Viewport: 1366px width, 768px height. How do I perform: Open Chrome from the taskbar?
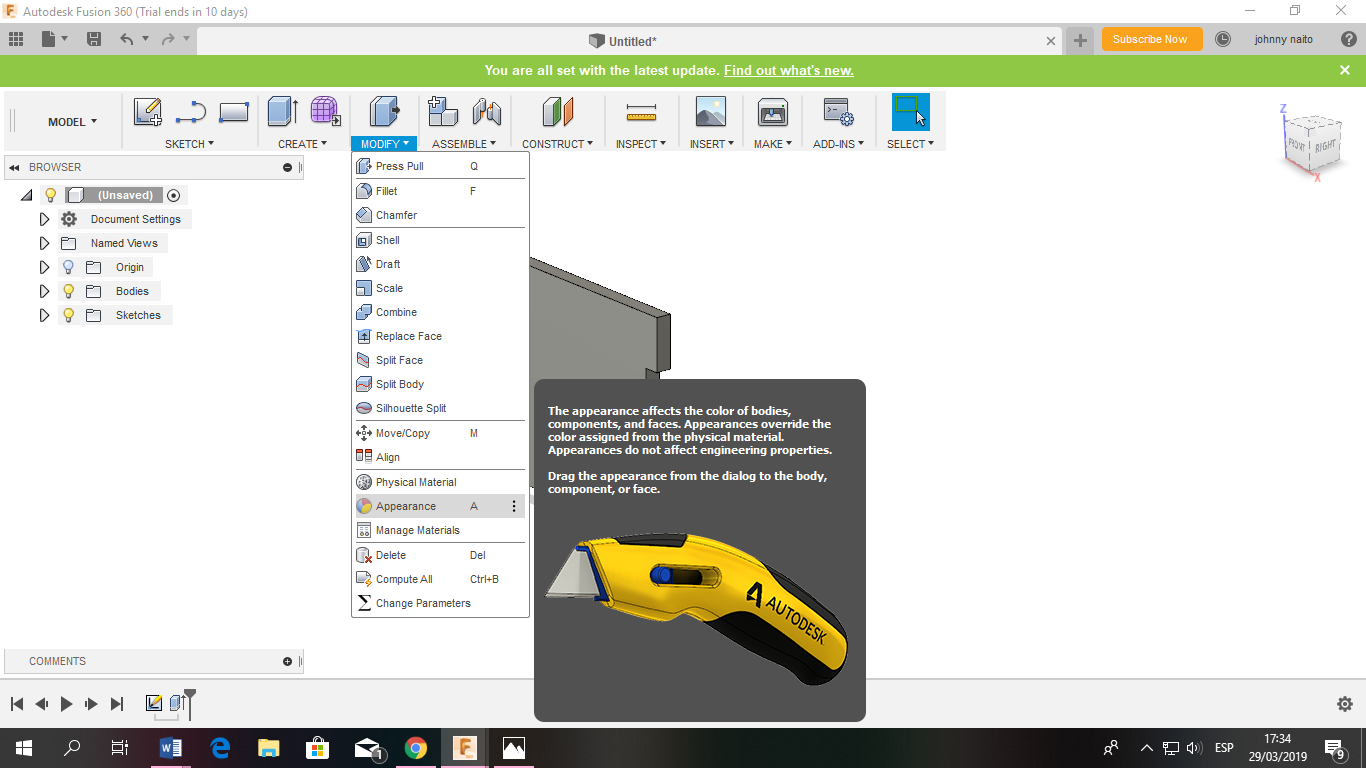[x=416, y=748]
